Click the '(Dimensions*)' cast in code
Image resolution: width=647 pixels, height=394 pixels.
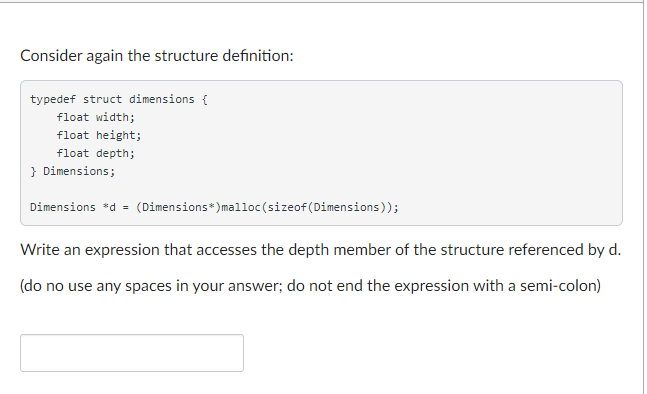tap(178, 207)
